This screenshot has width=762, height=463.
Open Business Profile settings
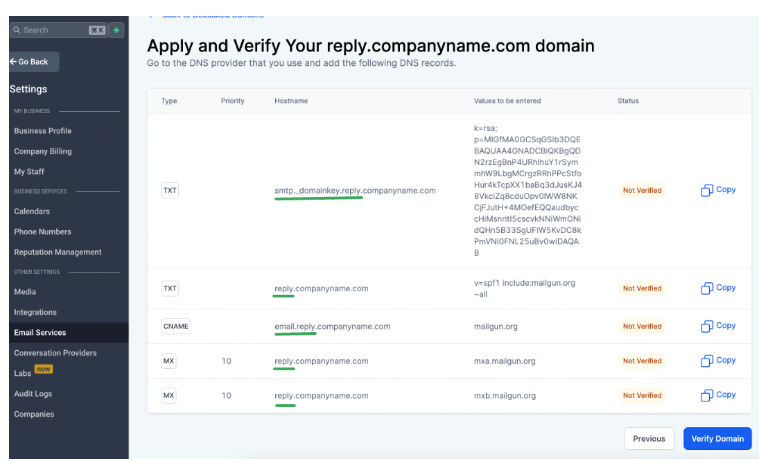coord(43,131)
